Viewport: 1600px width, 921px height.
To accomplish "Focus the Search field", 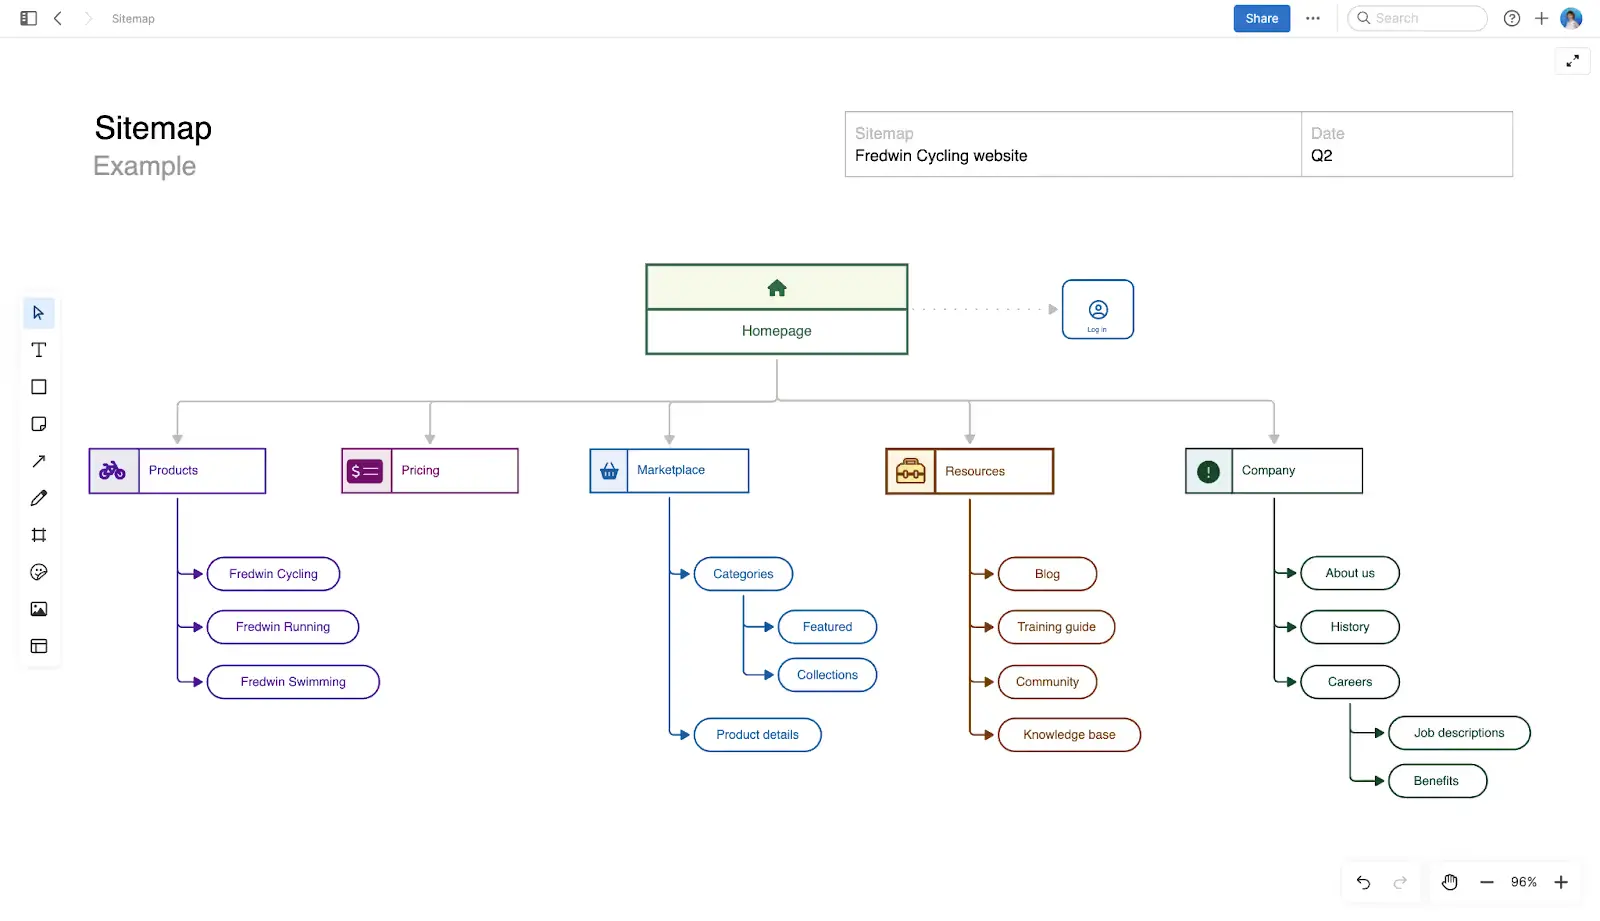I will point(1417,18).
